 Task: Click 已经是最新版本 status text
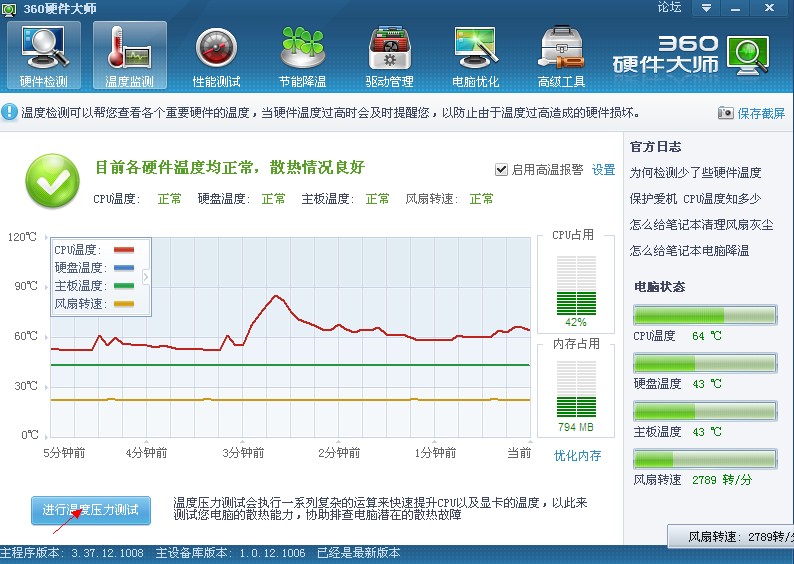click(359, 553)
